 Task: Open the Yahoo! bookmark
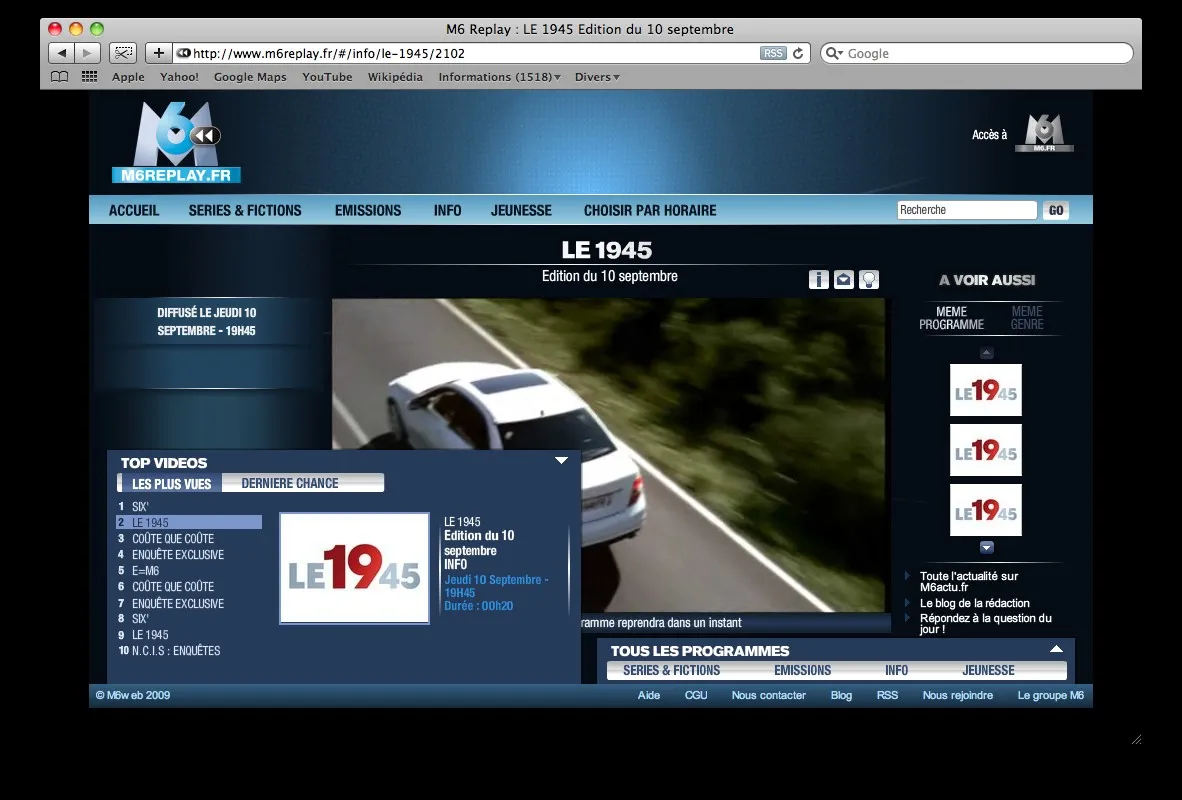[179, 77]
